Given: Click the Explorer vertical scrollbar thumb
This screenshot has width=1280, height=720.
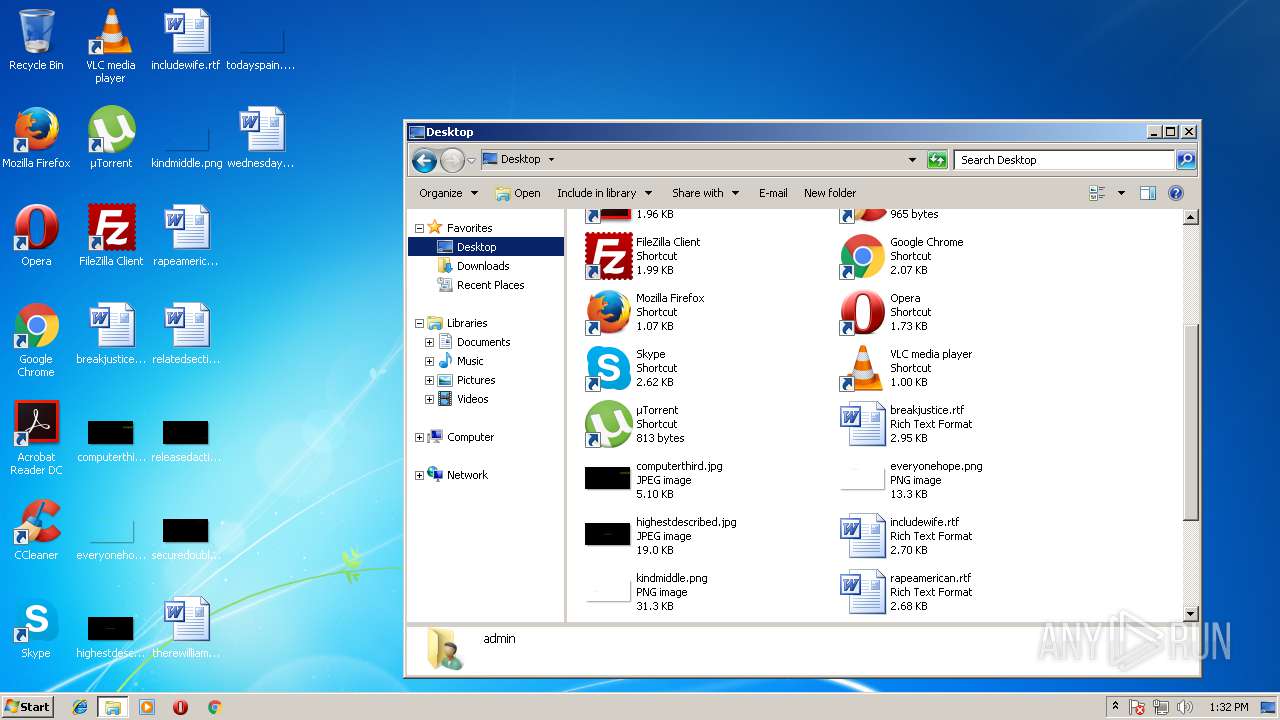Looking at the screenshot, I should tap(1190, 421).
